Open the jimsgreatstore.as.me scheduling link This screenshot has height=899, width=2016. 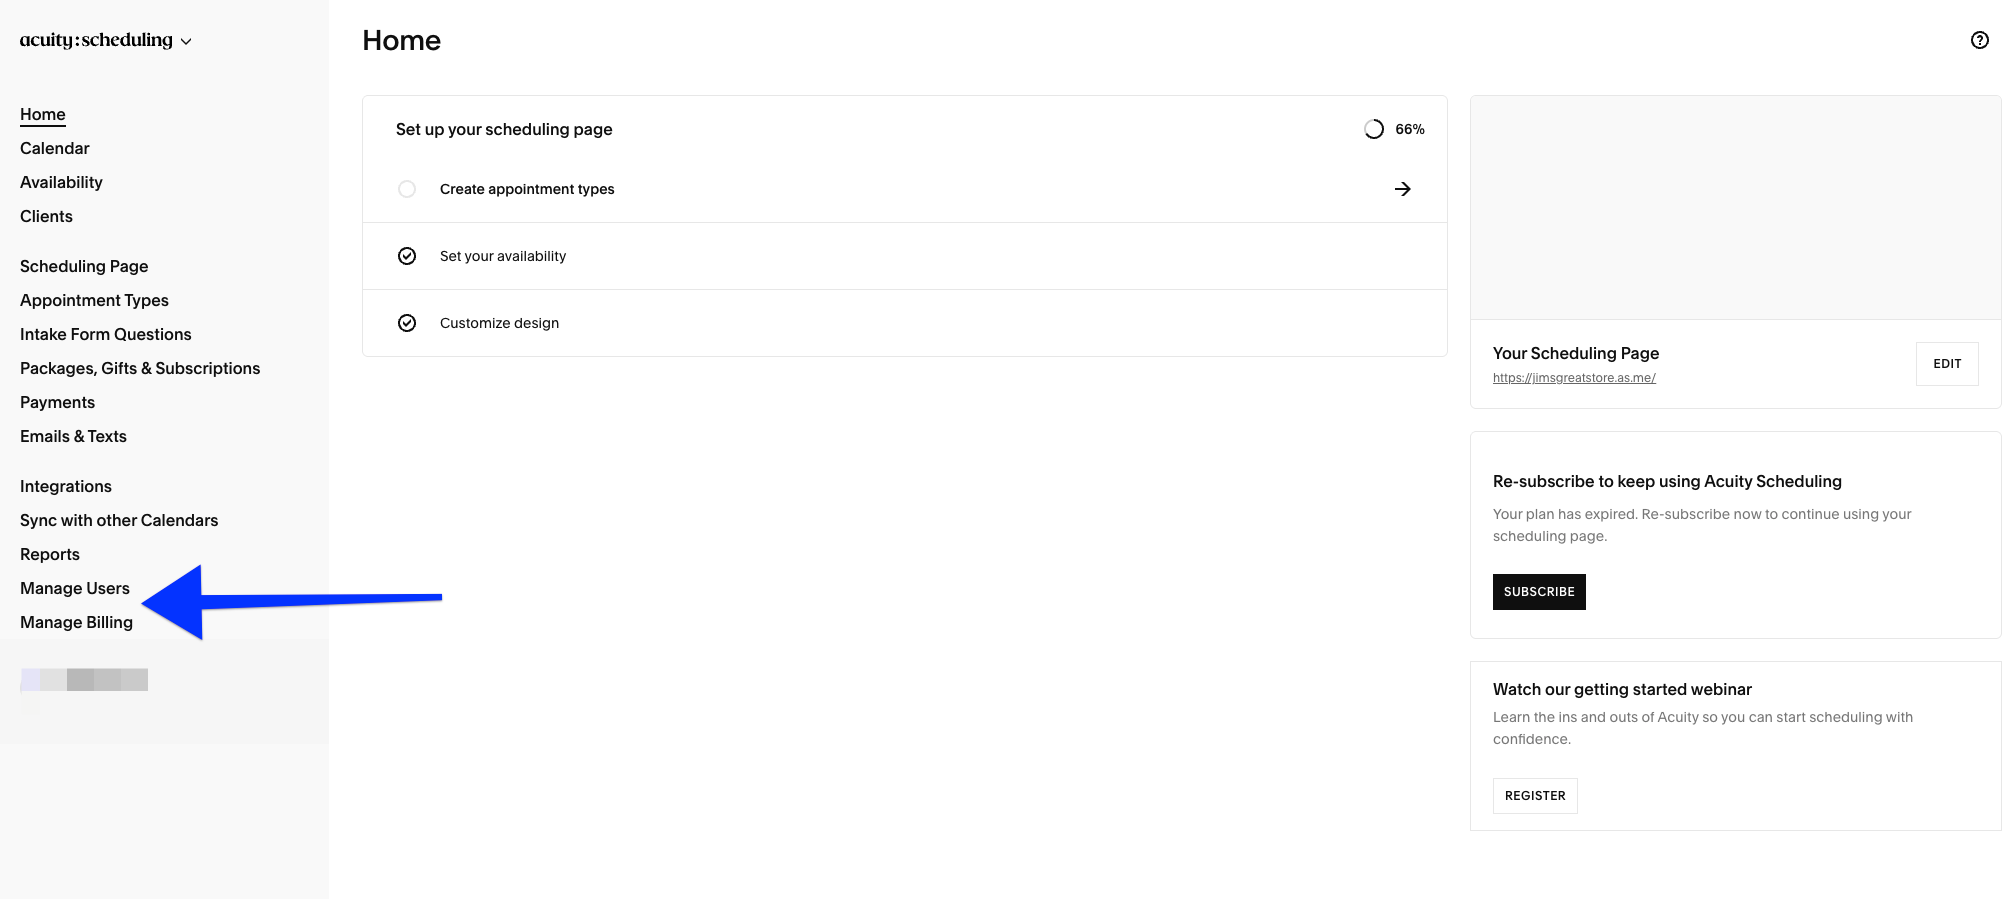tap(1574, 378)
